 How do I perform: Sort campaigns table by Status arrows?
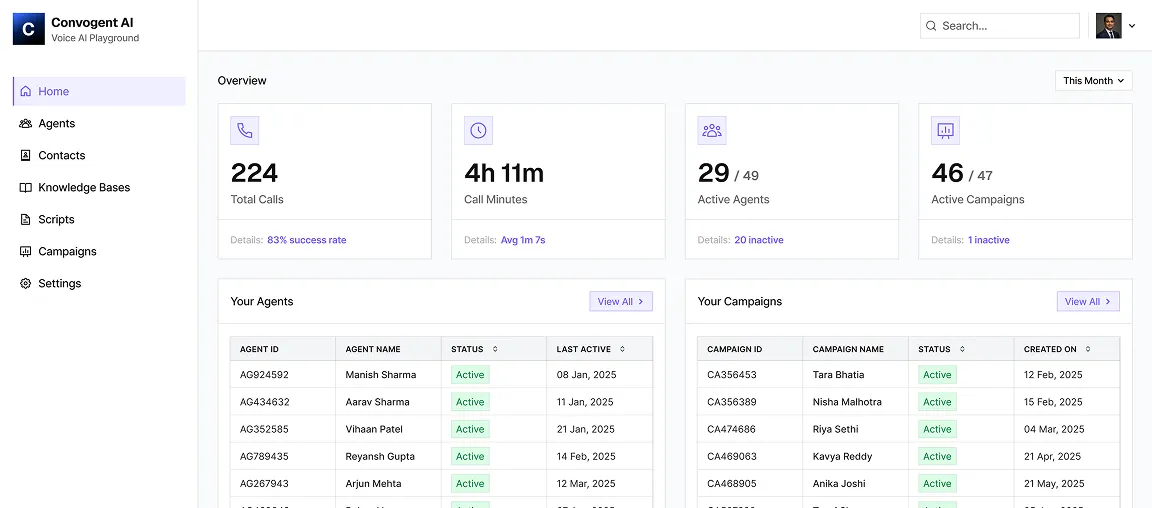click(962, 349)
